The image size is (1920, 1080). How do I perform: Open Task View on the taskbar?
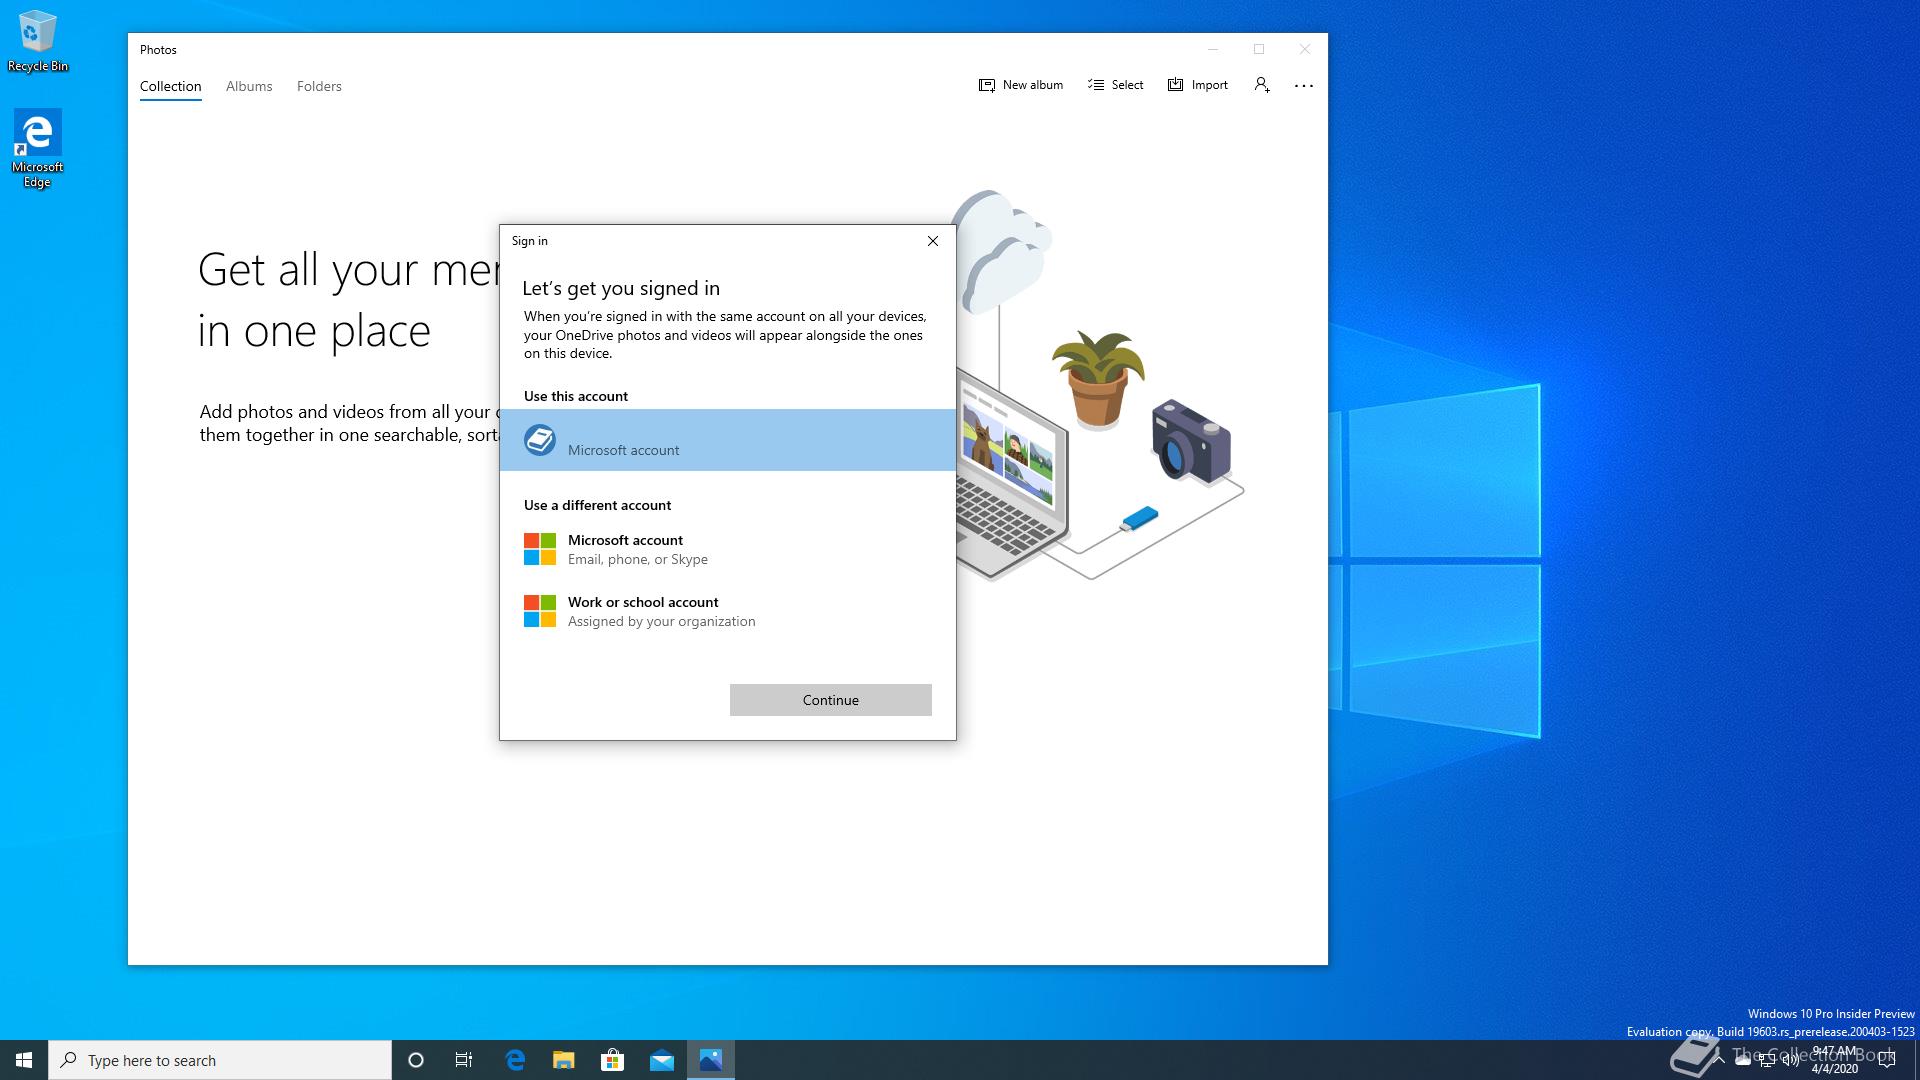464,1060
